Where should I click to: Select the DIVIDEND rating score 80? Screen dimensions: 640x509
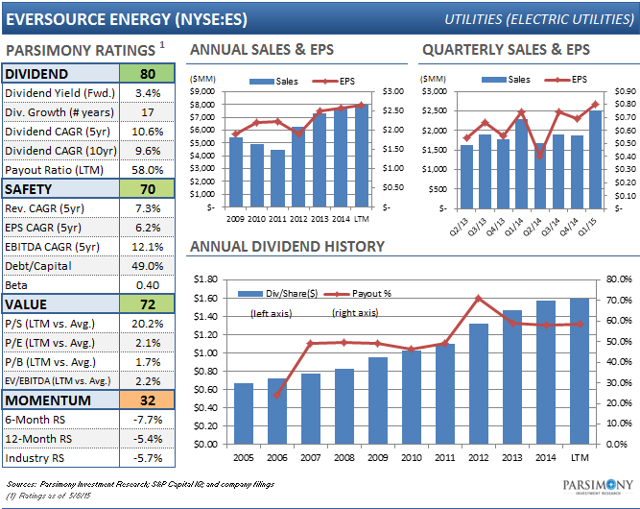[147, 74]
